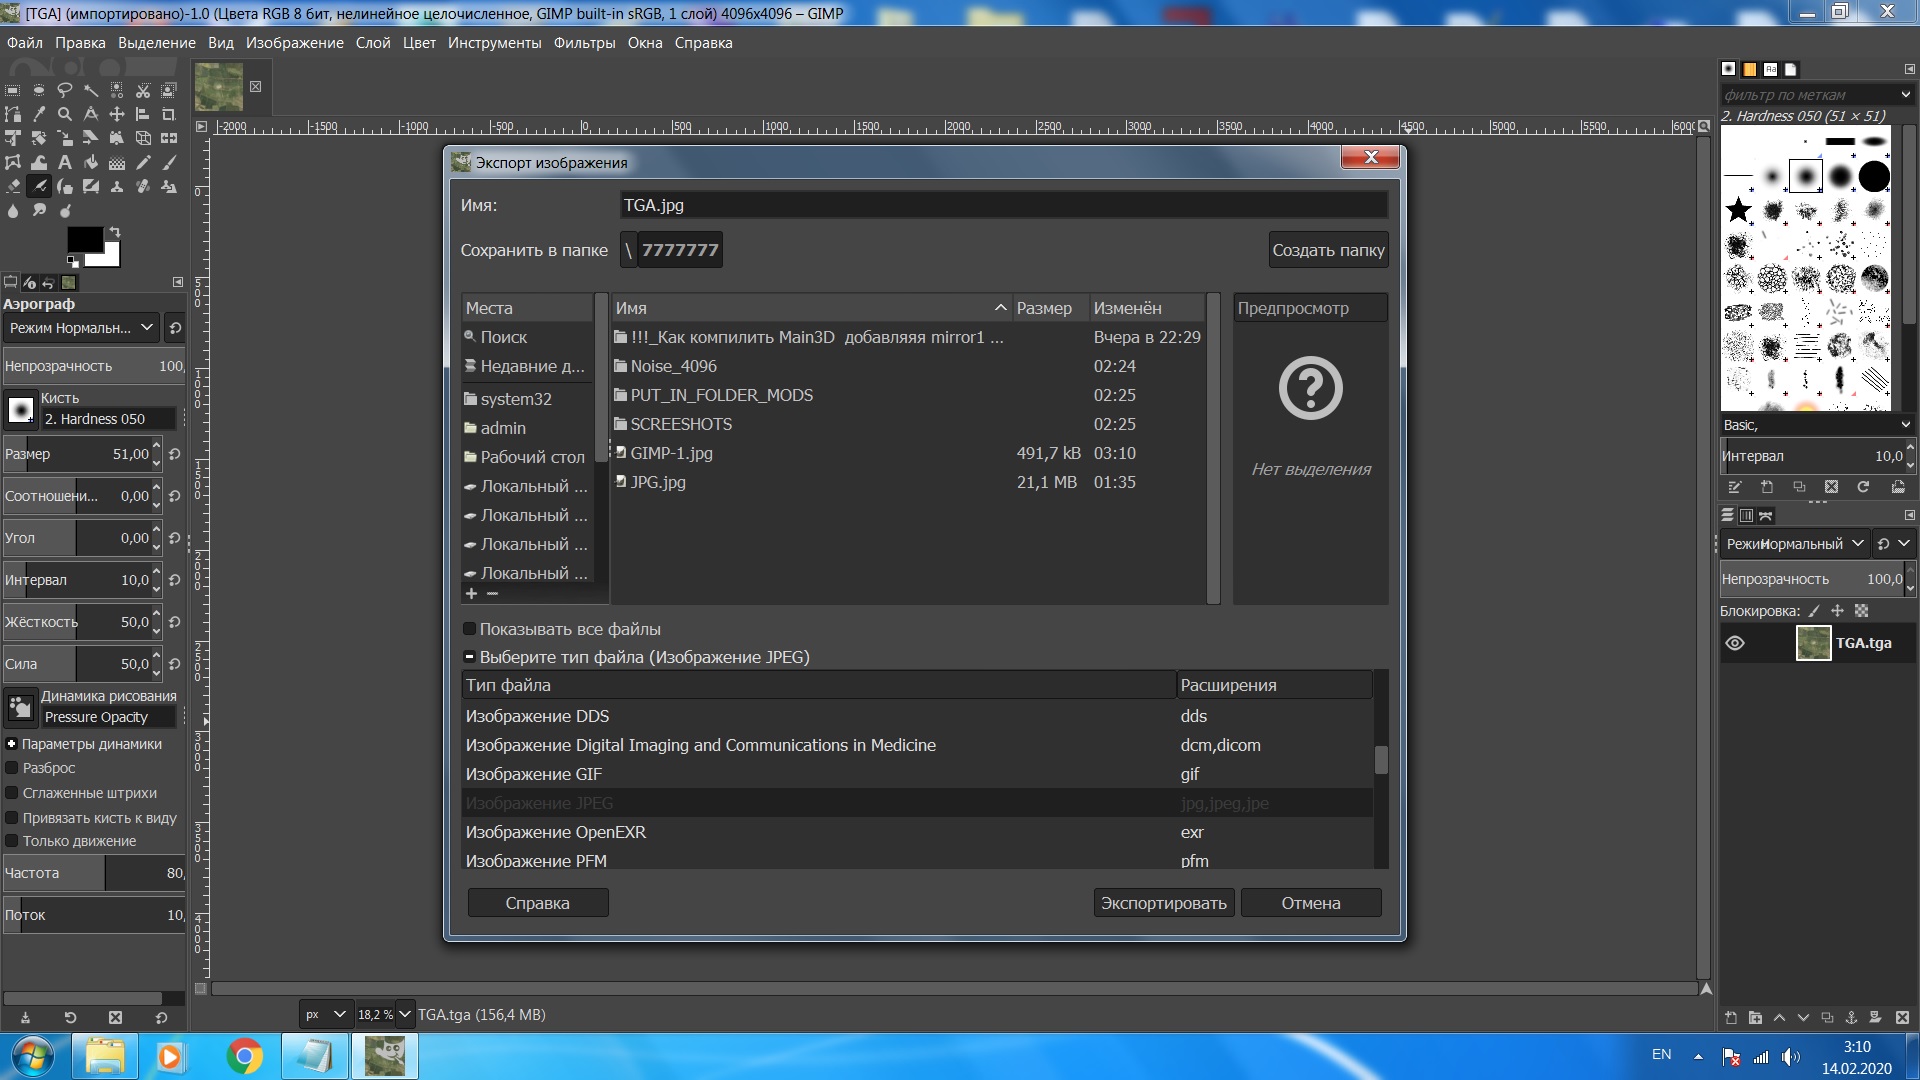This screenshot has height=1080, width=1920.
Task: Open Chrome from the Windows taskbar
Action: pos(244,1056)
